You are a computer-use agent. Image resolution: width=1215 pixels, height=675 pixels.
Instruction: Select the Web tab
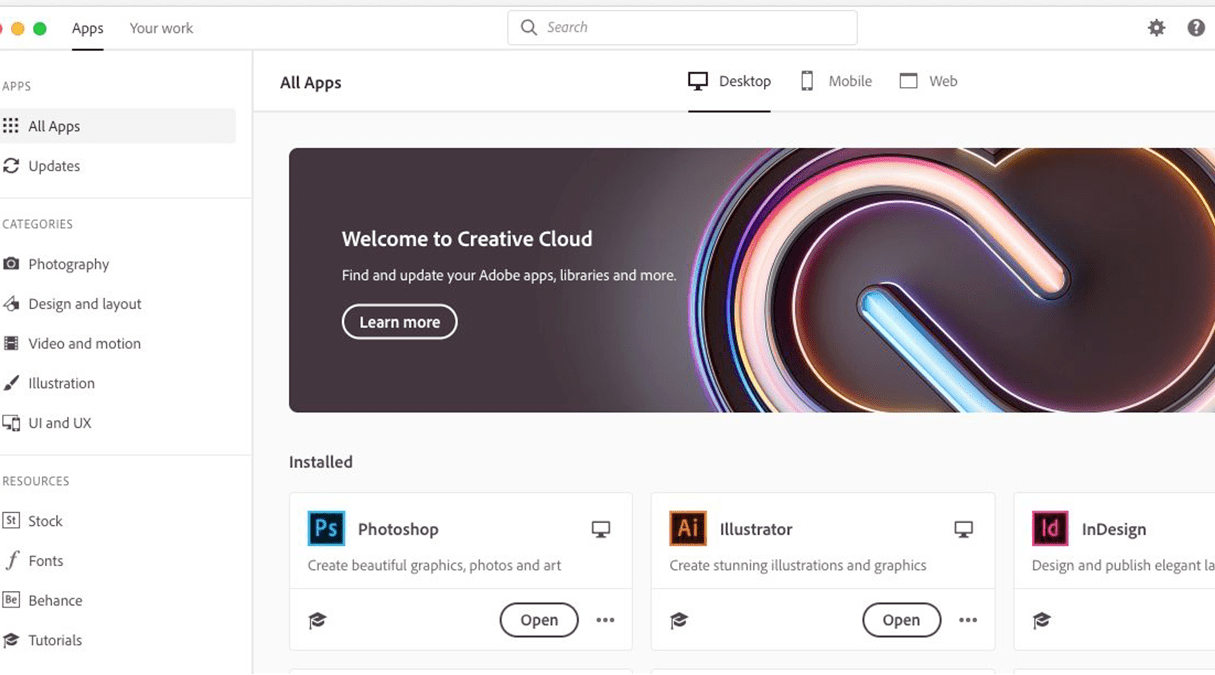928,81
